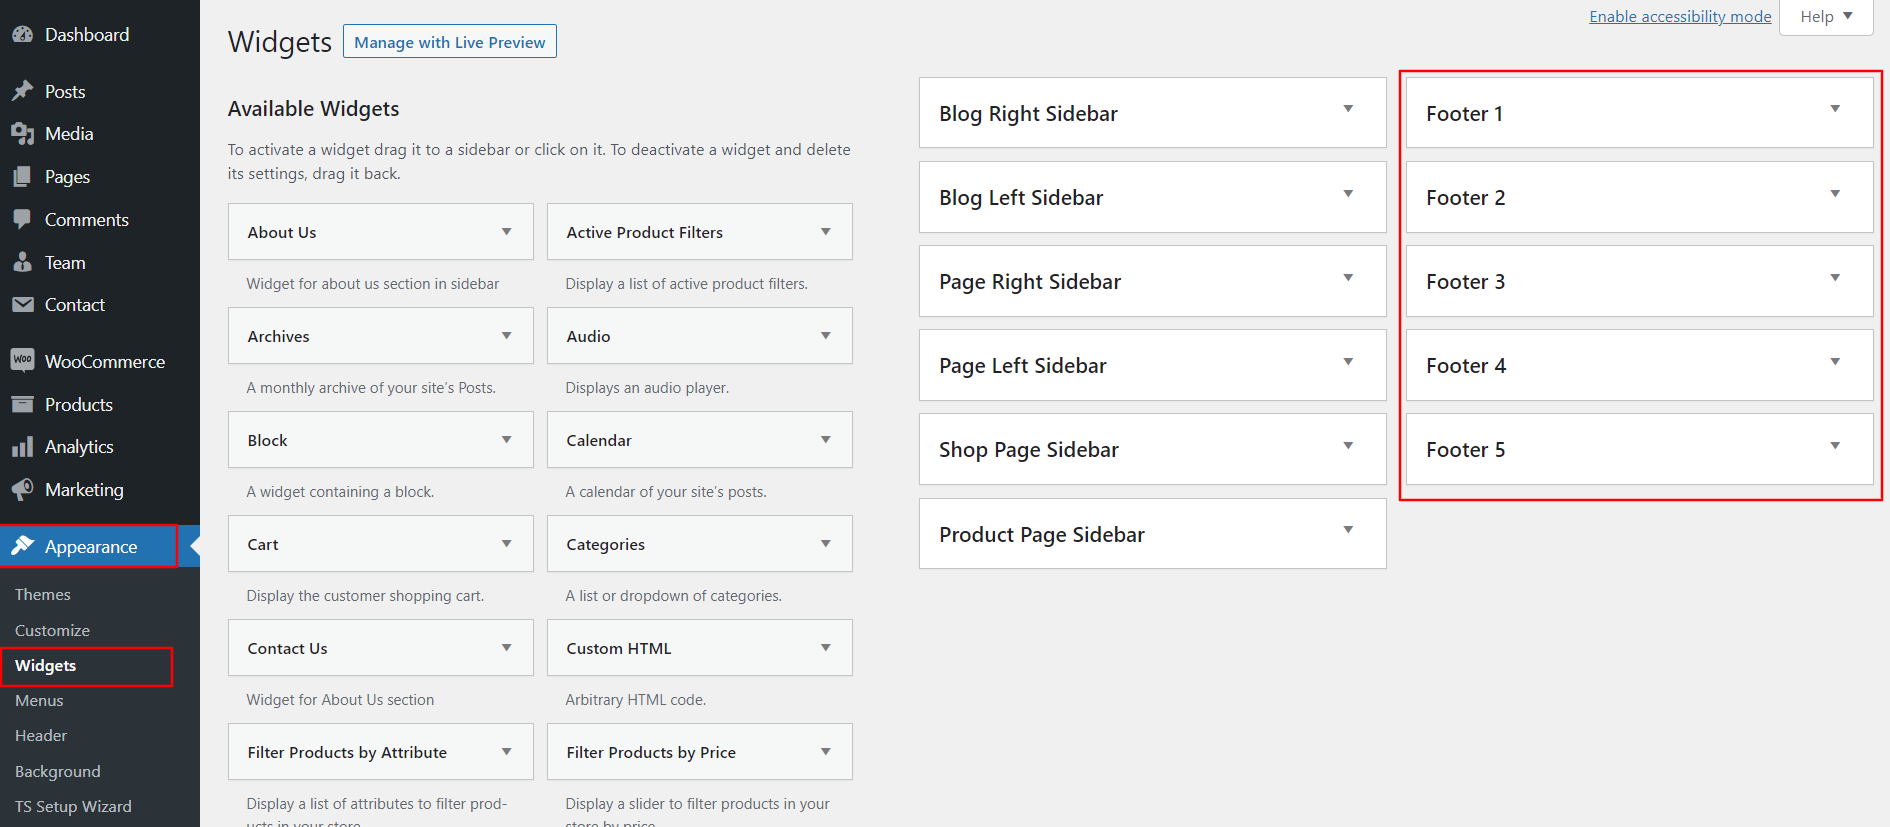Open the About Us widget dropdown arrow
Viewport: 1890px width, 827px height.
pos(507,232)
